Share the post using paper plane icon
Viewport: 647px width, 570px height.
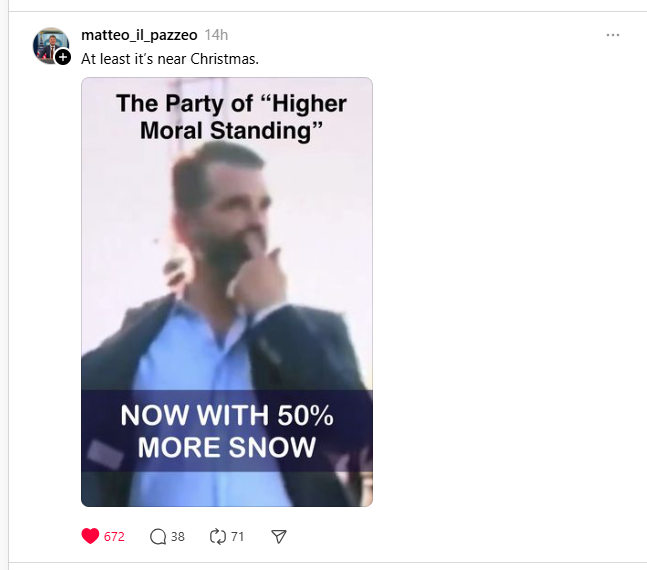click(279, 536)
